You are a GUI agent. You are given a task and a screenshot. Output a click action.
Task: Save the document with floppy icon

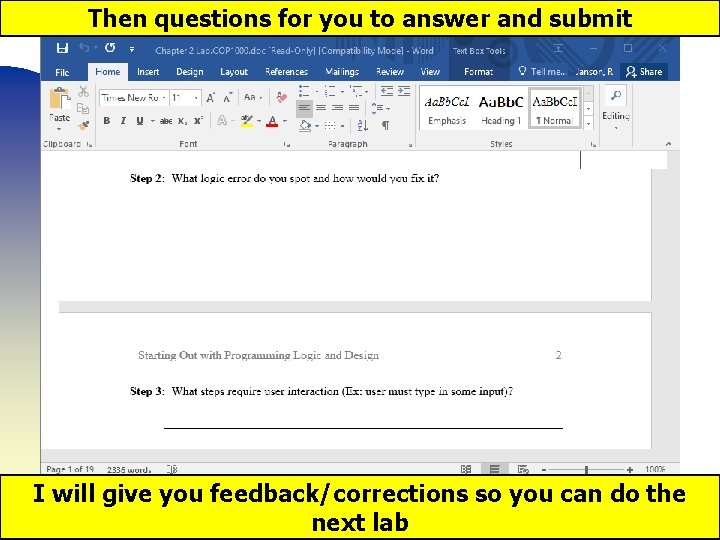62,48
